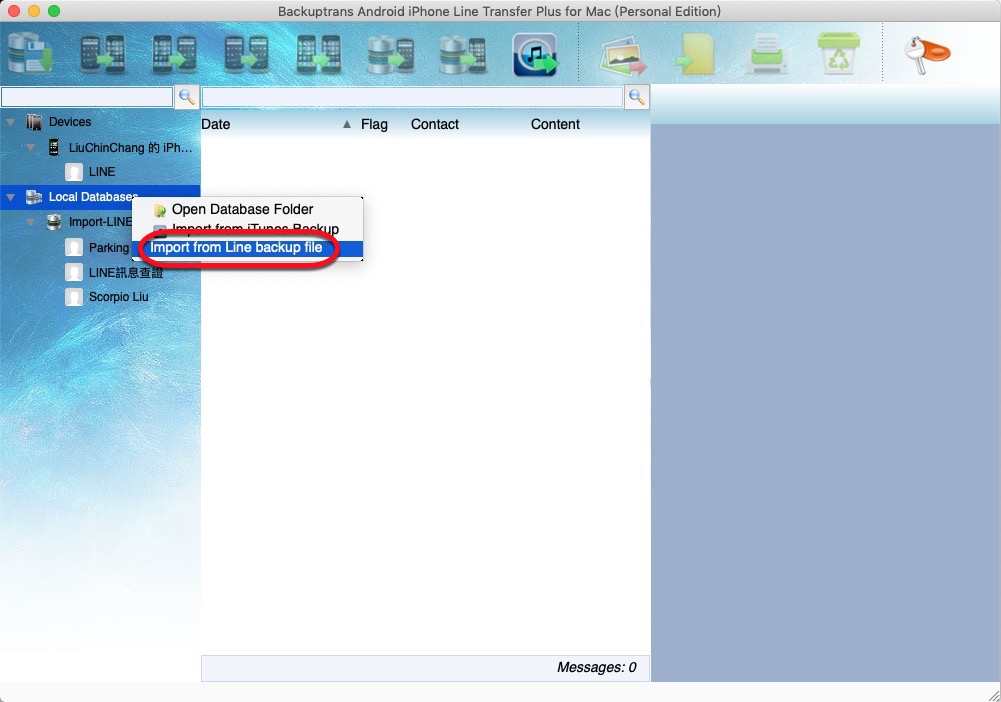Click the fourth phone-to-phone transfer icon

[x=319, y=54]
